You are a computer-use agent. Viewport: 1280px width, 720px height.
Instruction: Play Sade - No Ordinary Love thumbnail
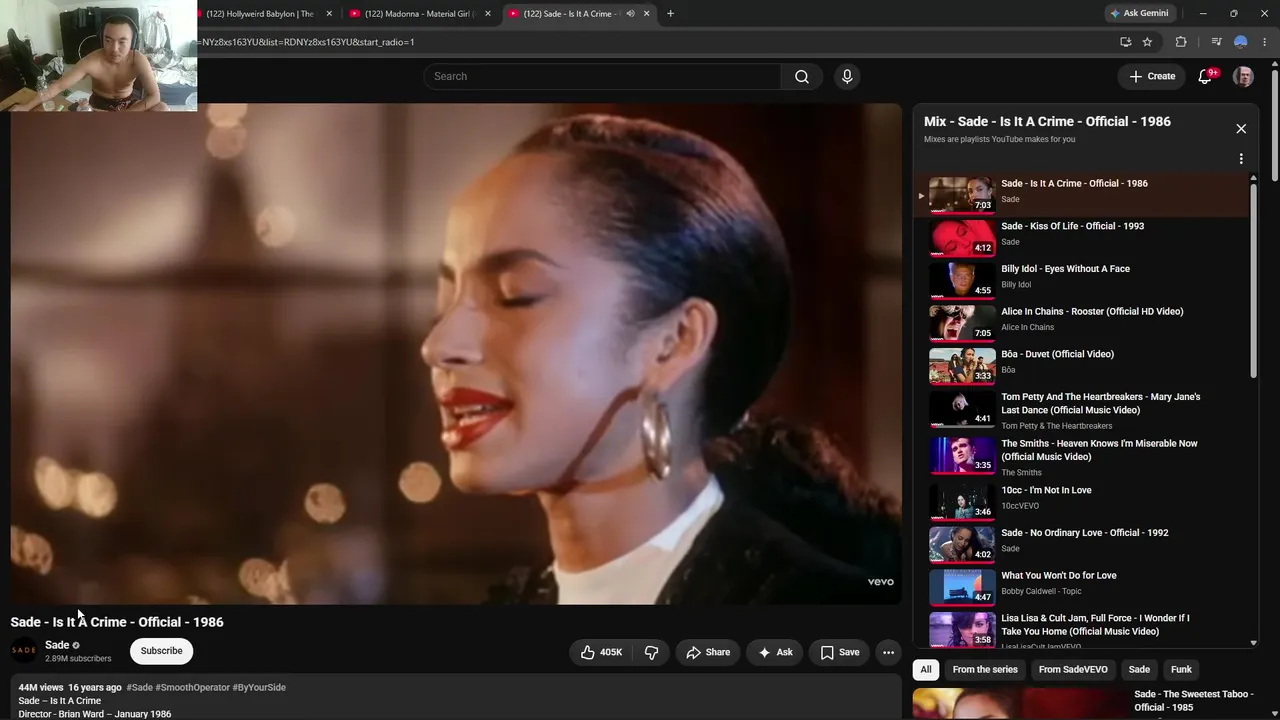963,545
